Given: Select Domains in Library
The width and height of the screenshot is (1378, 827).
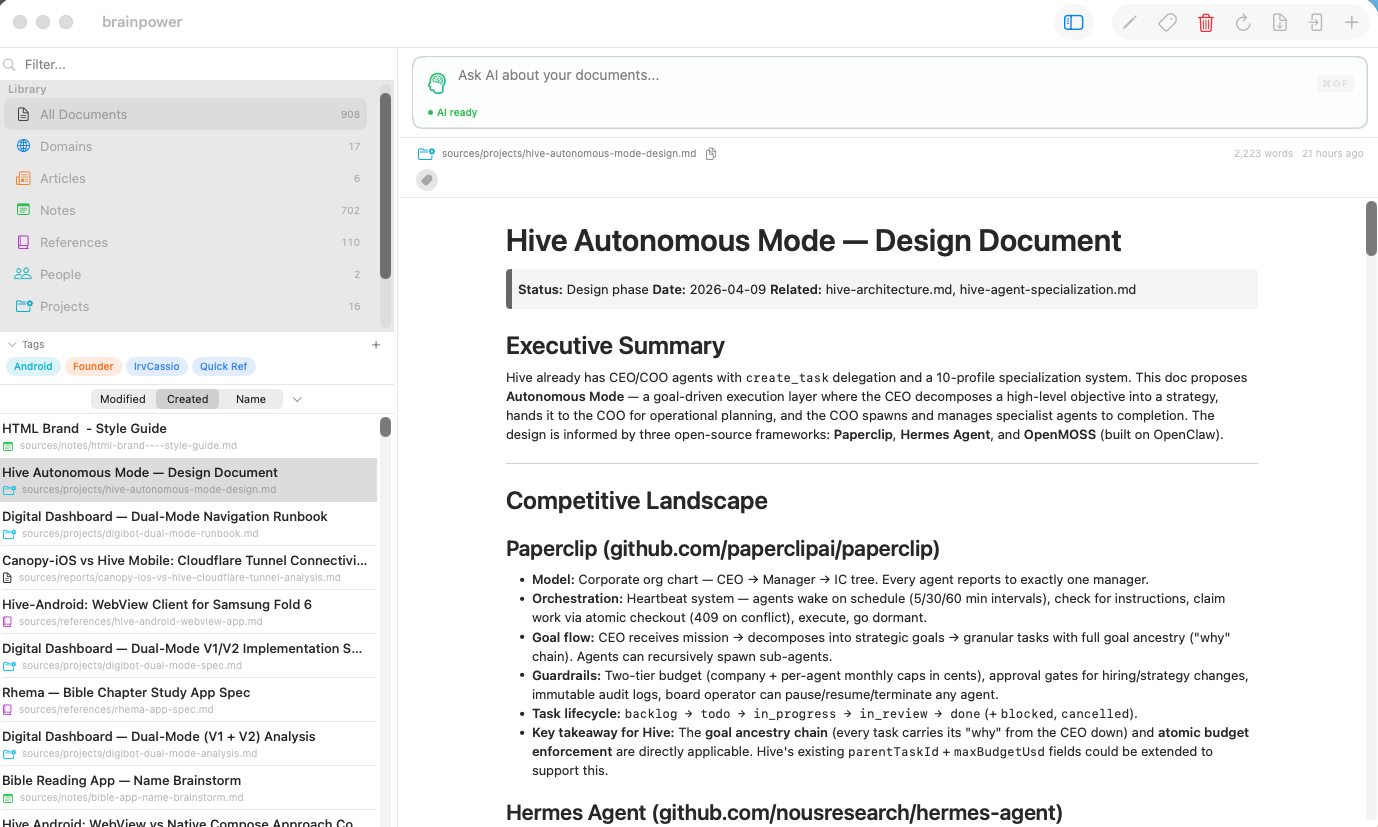Looking at the screenshot, I should point(185,146).
